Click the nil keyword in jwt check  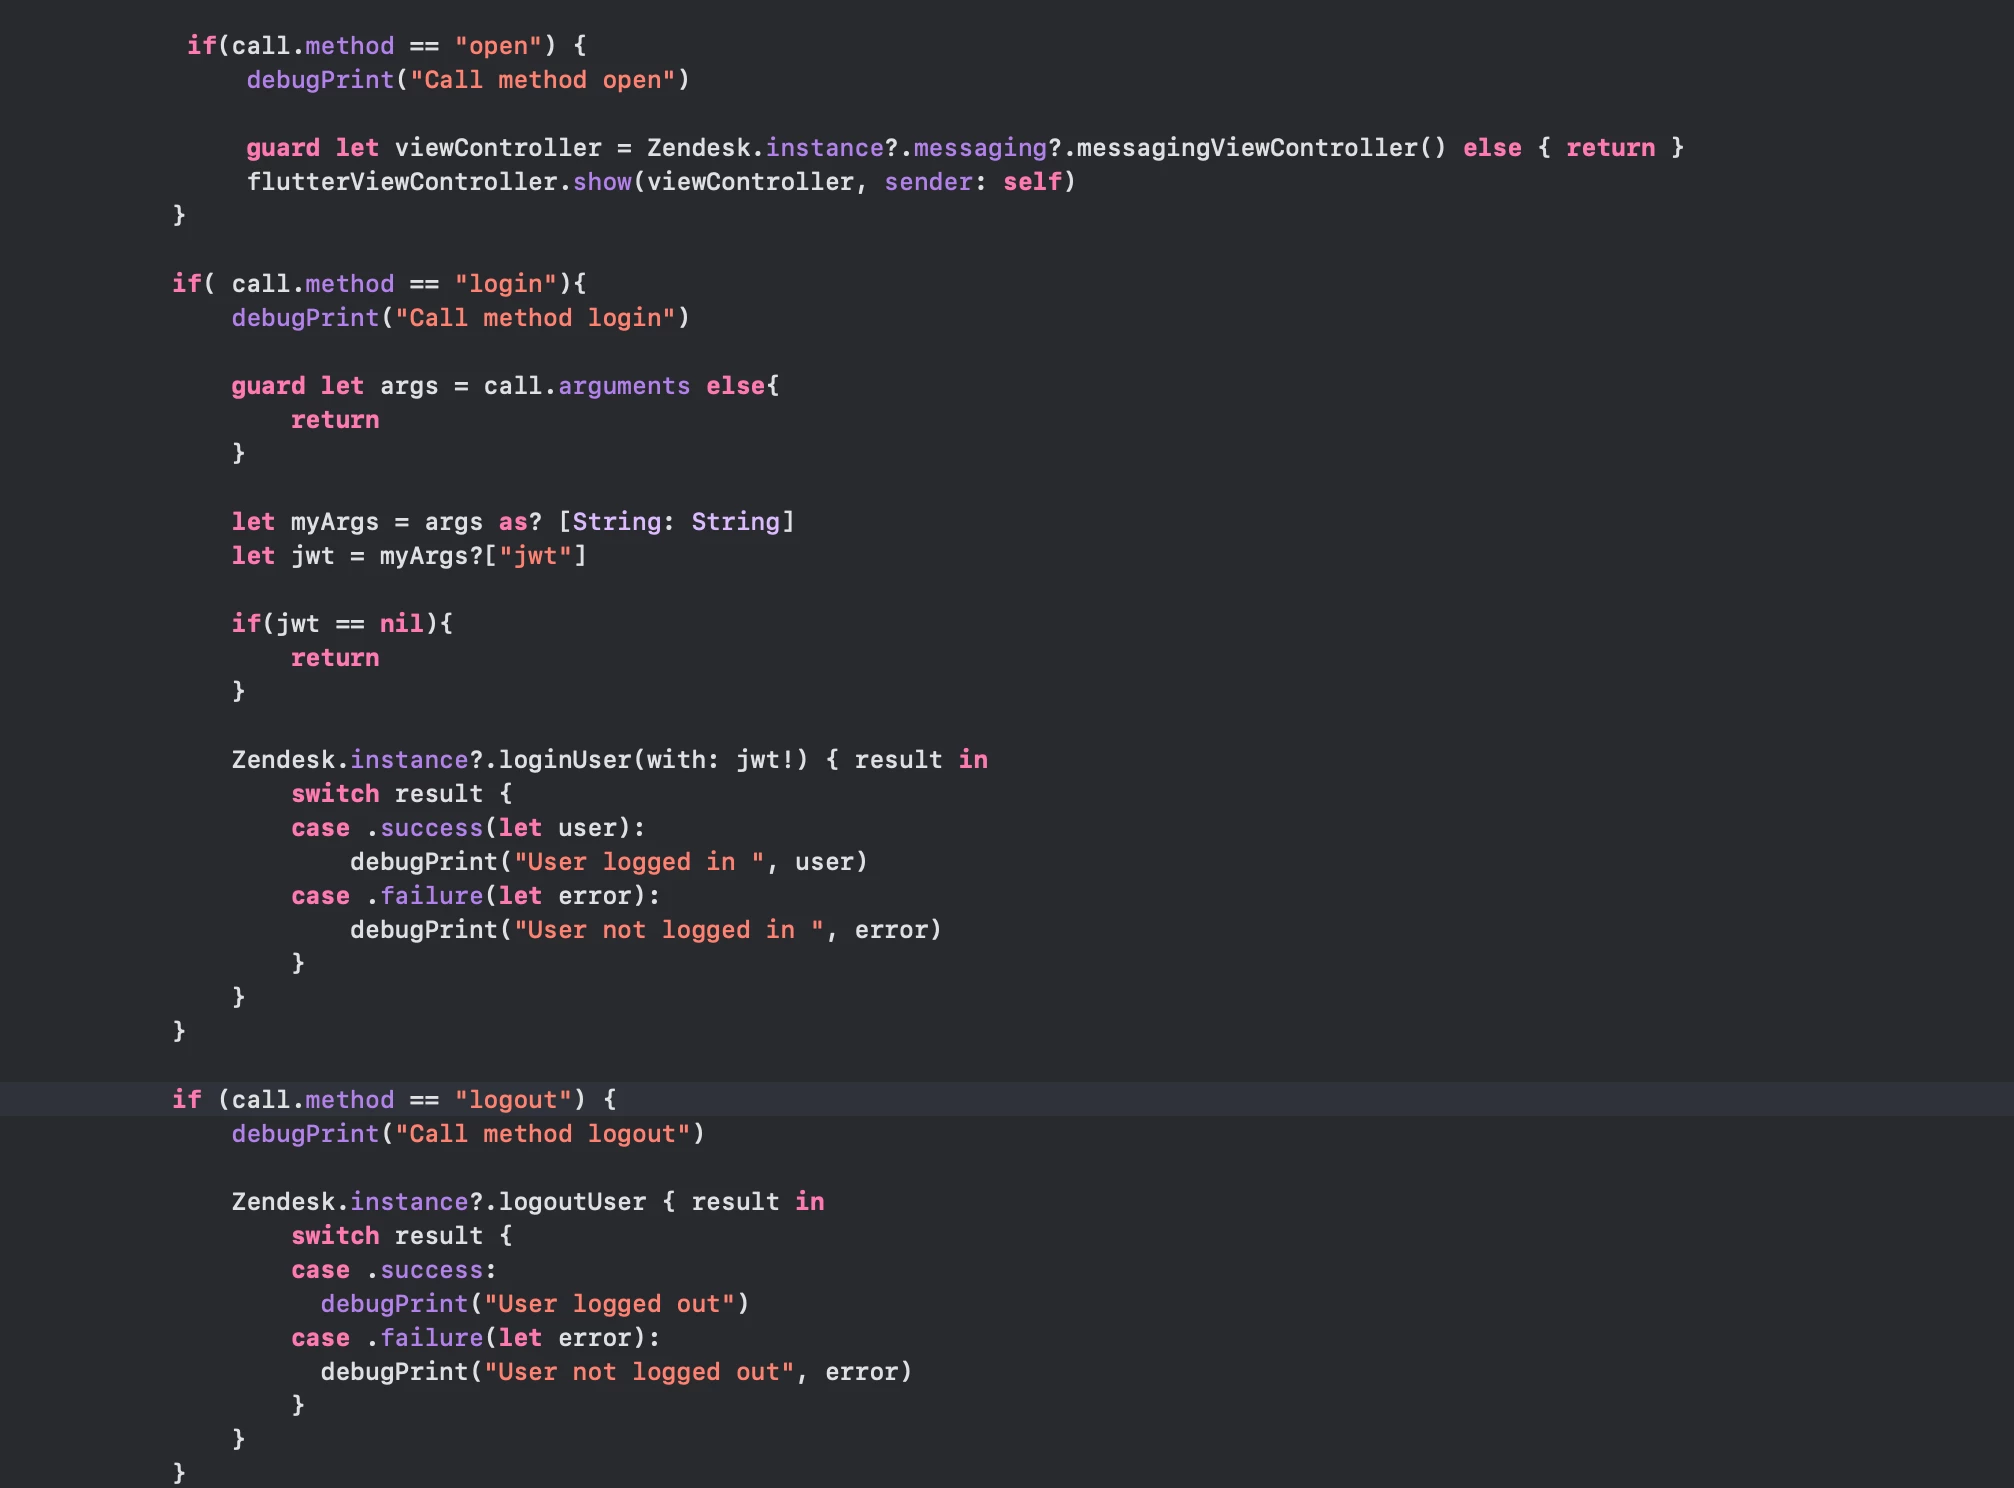(x=401, y=624)
